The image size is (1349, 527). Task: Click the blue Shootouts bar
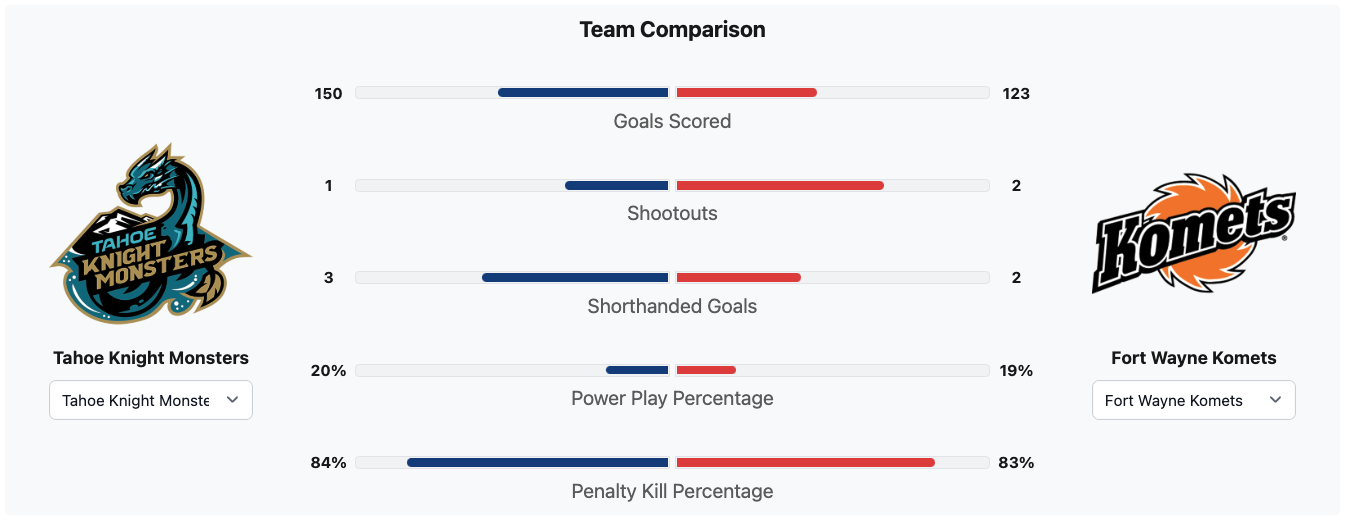point(616,186)
